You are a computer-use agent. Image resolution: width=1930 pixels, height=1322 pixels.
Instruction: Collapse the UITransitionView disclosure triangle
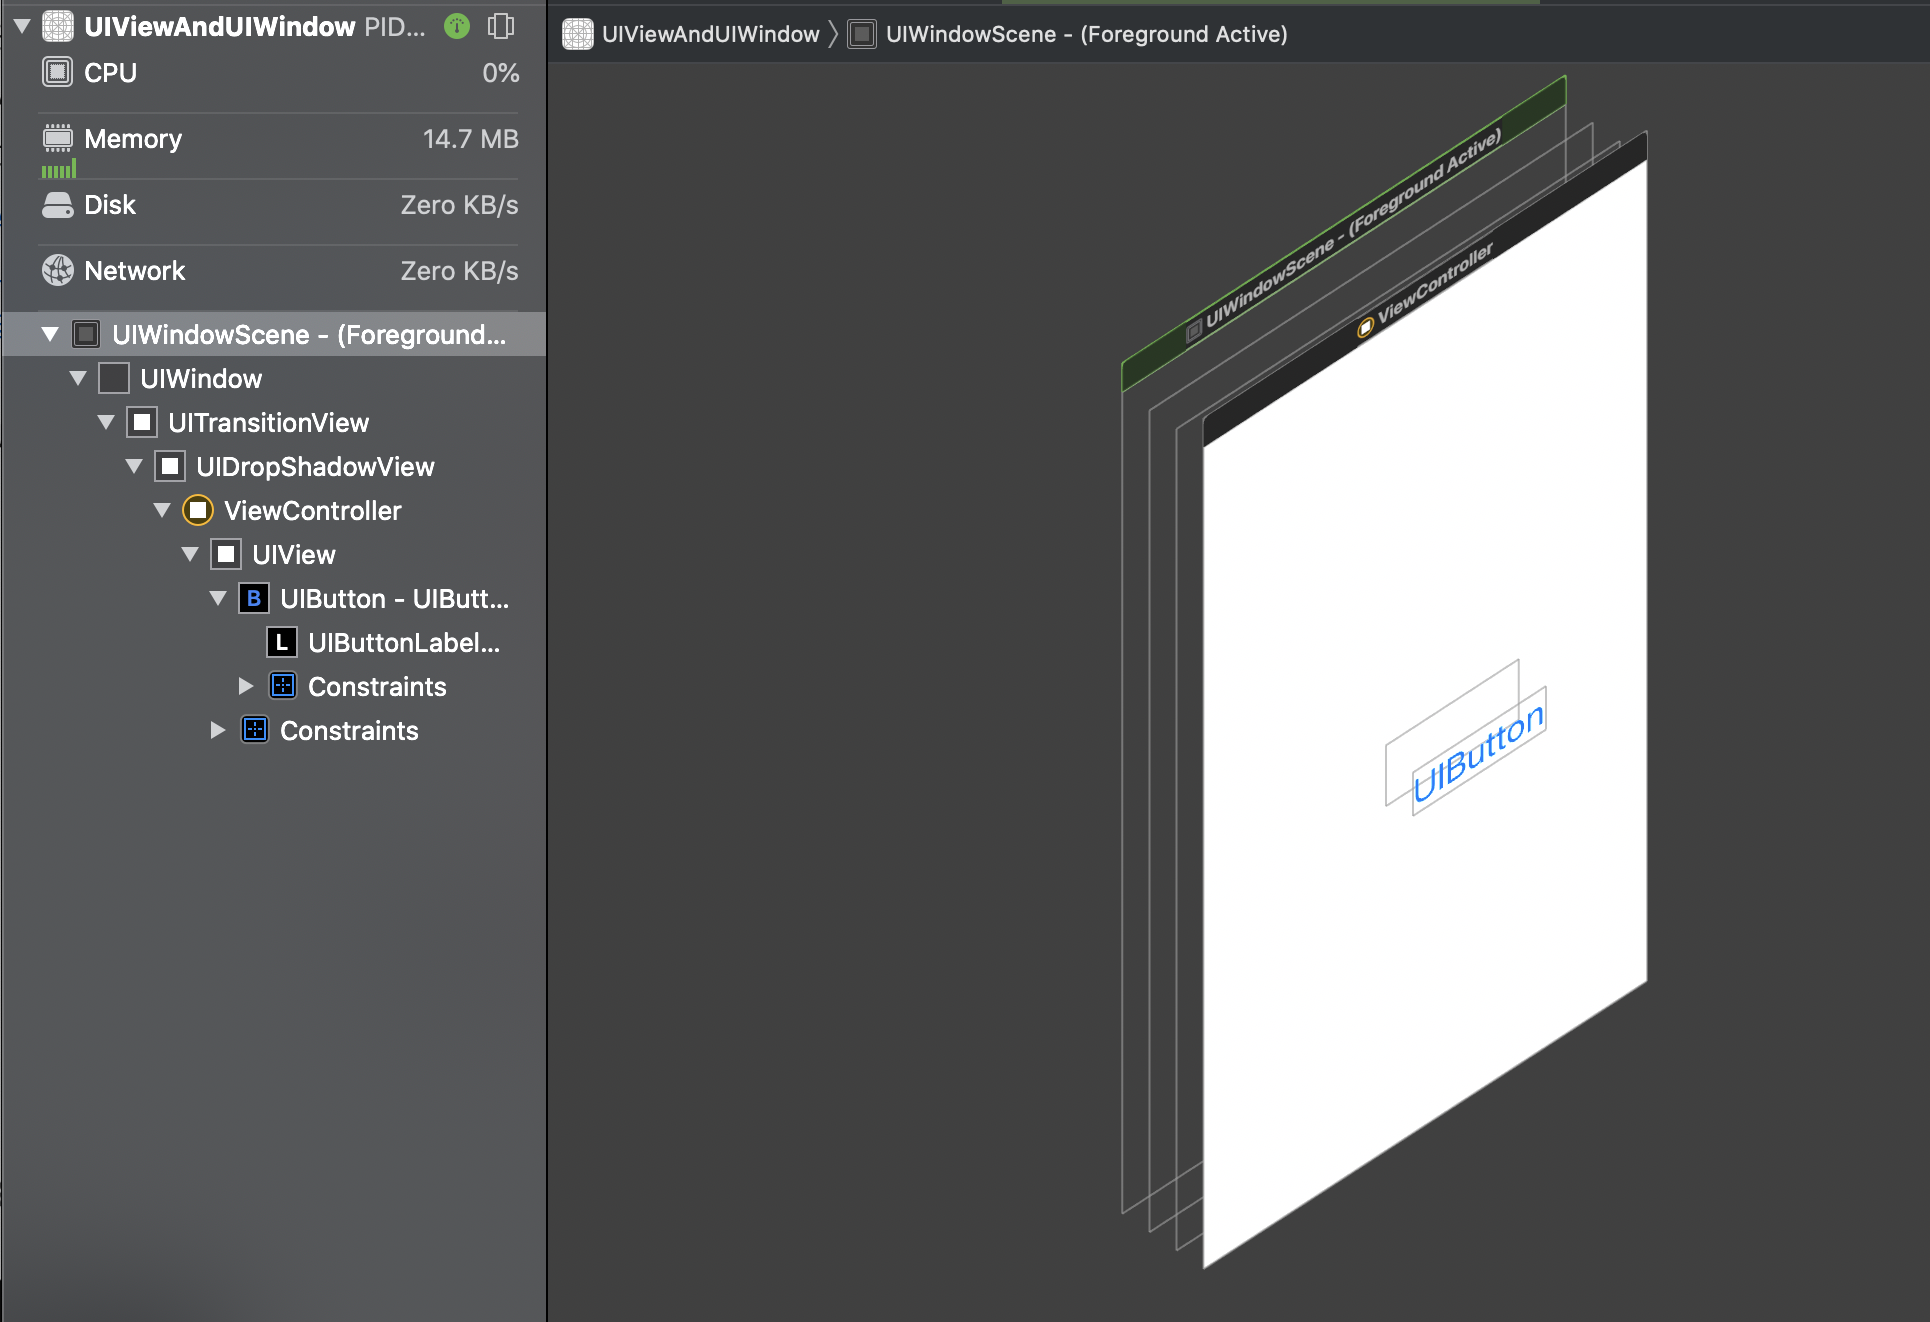106,423
